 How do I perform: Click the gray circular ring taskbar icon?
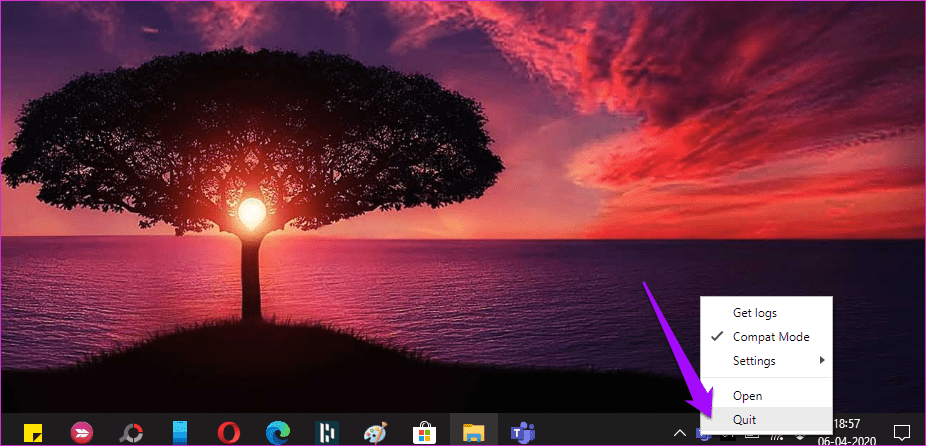point(131,432)
